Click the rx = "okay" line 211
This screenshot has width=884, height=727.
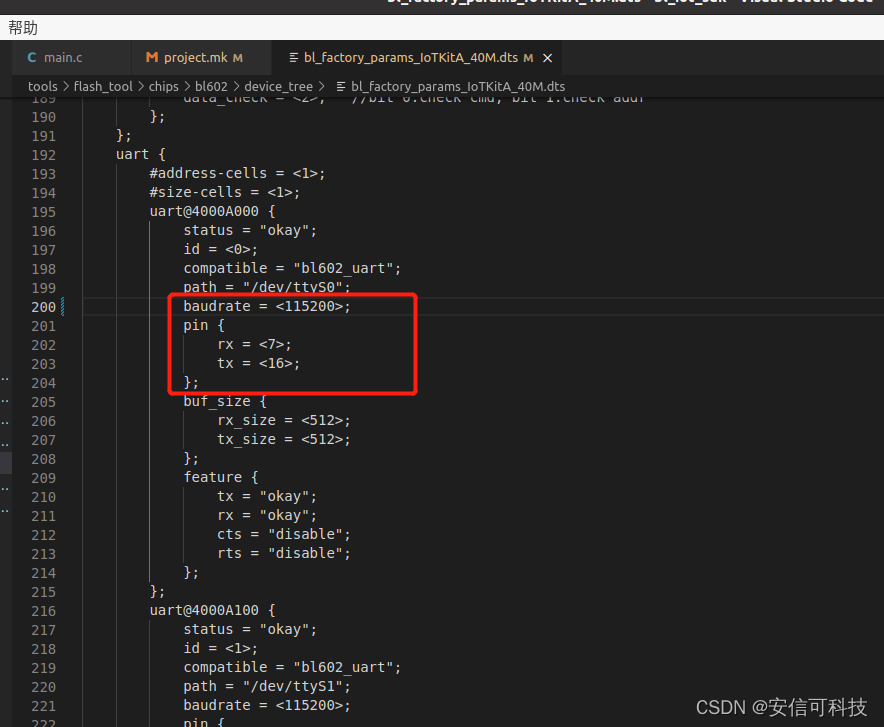coord(267,516)
